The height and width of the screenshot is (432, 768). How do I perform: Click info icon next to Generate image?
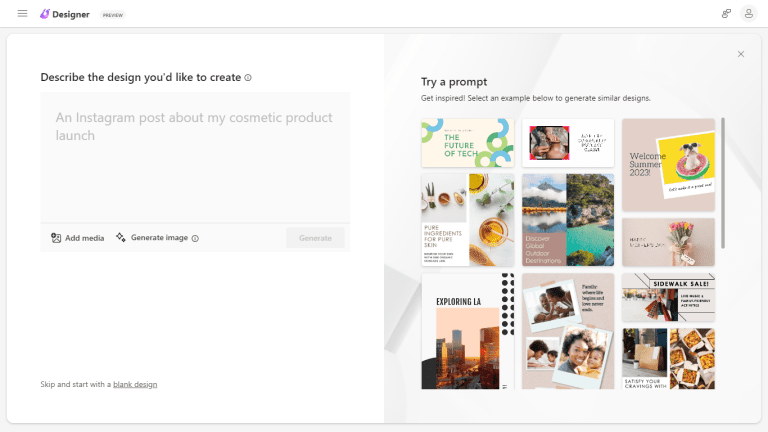195,239
